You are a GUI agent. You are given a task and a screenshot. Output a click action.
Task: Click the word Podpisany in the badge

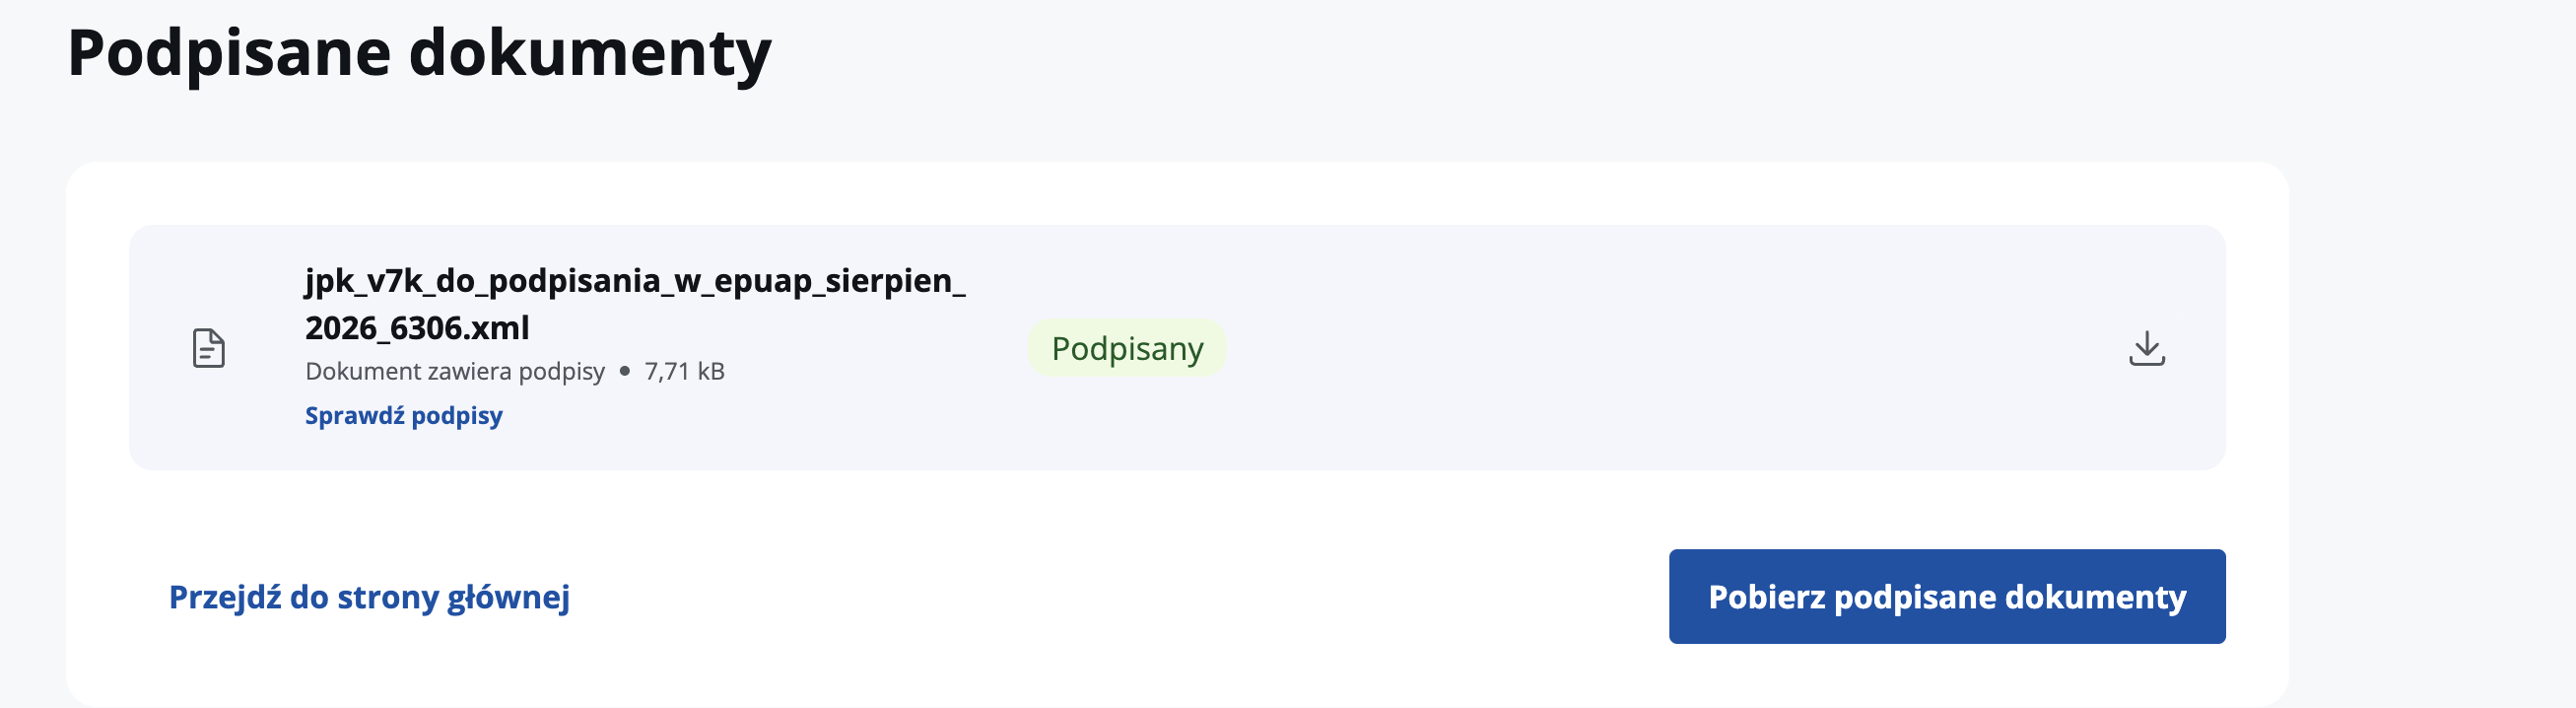point(1127,349)
